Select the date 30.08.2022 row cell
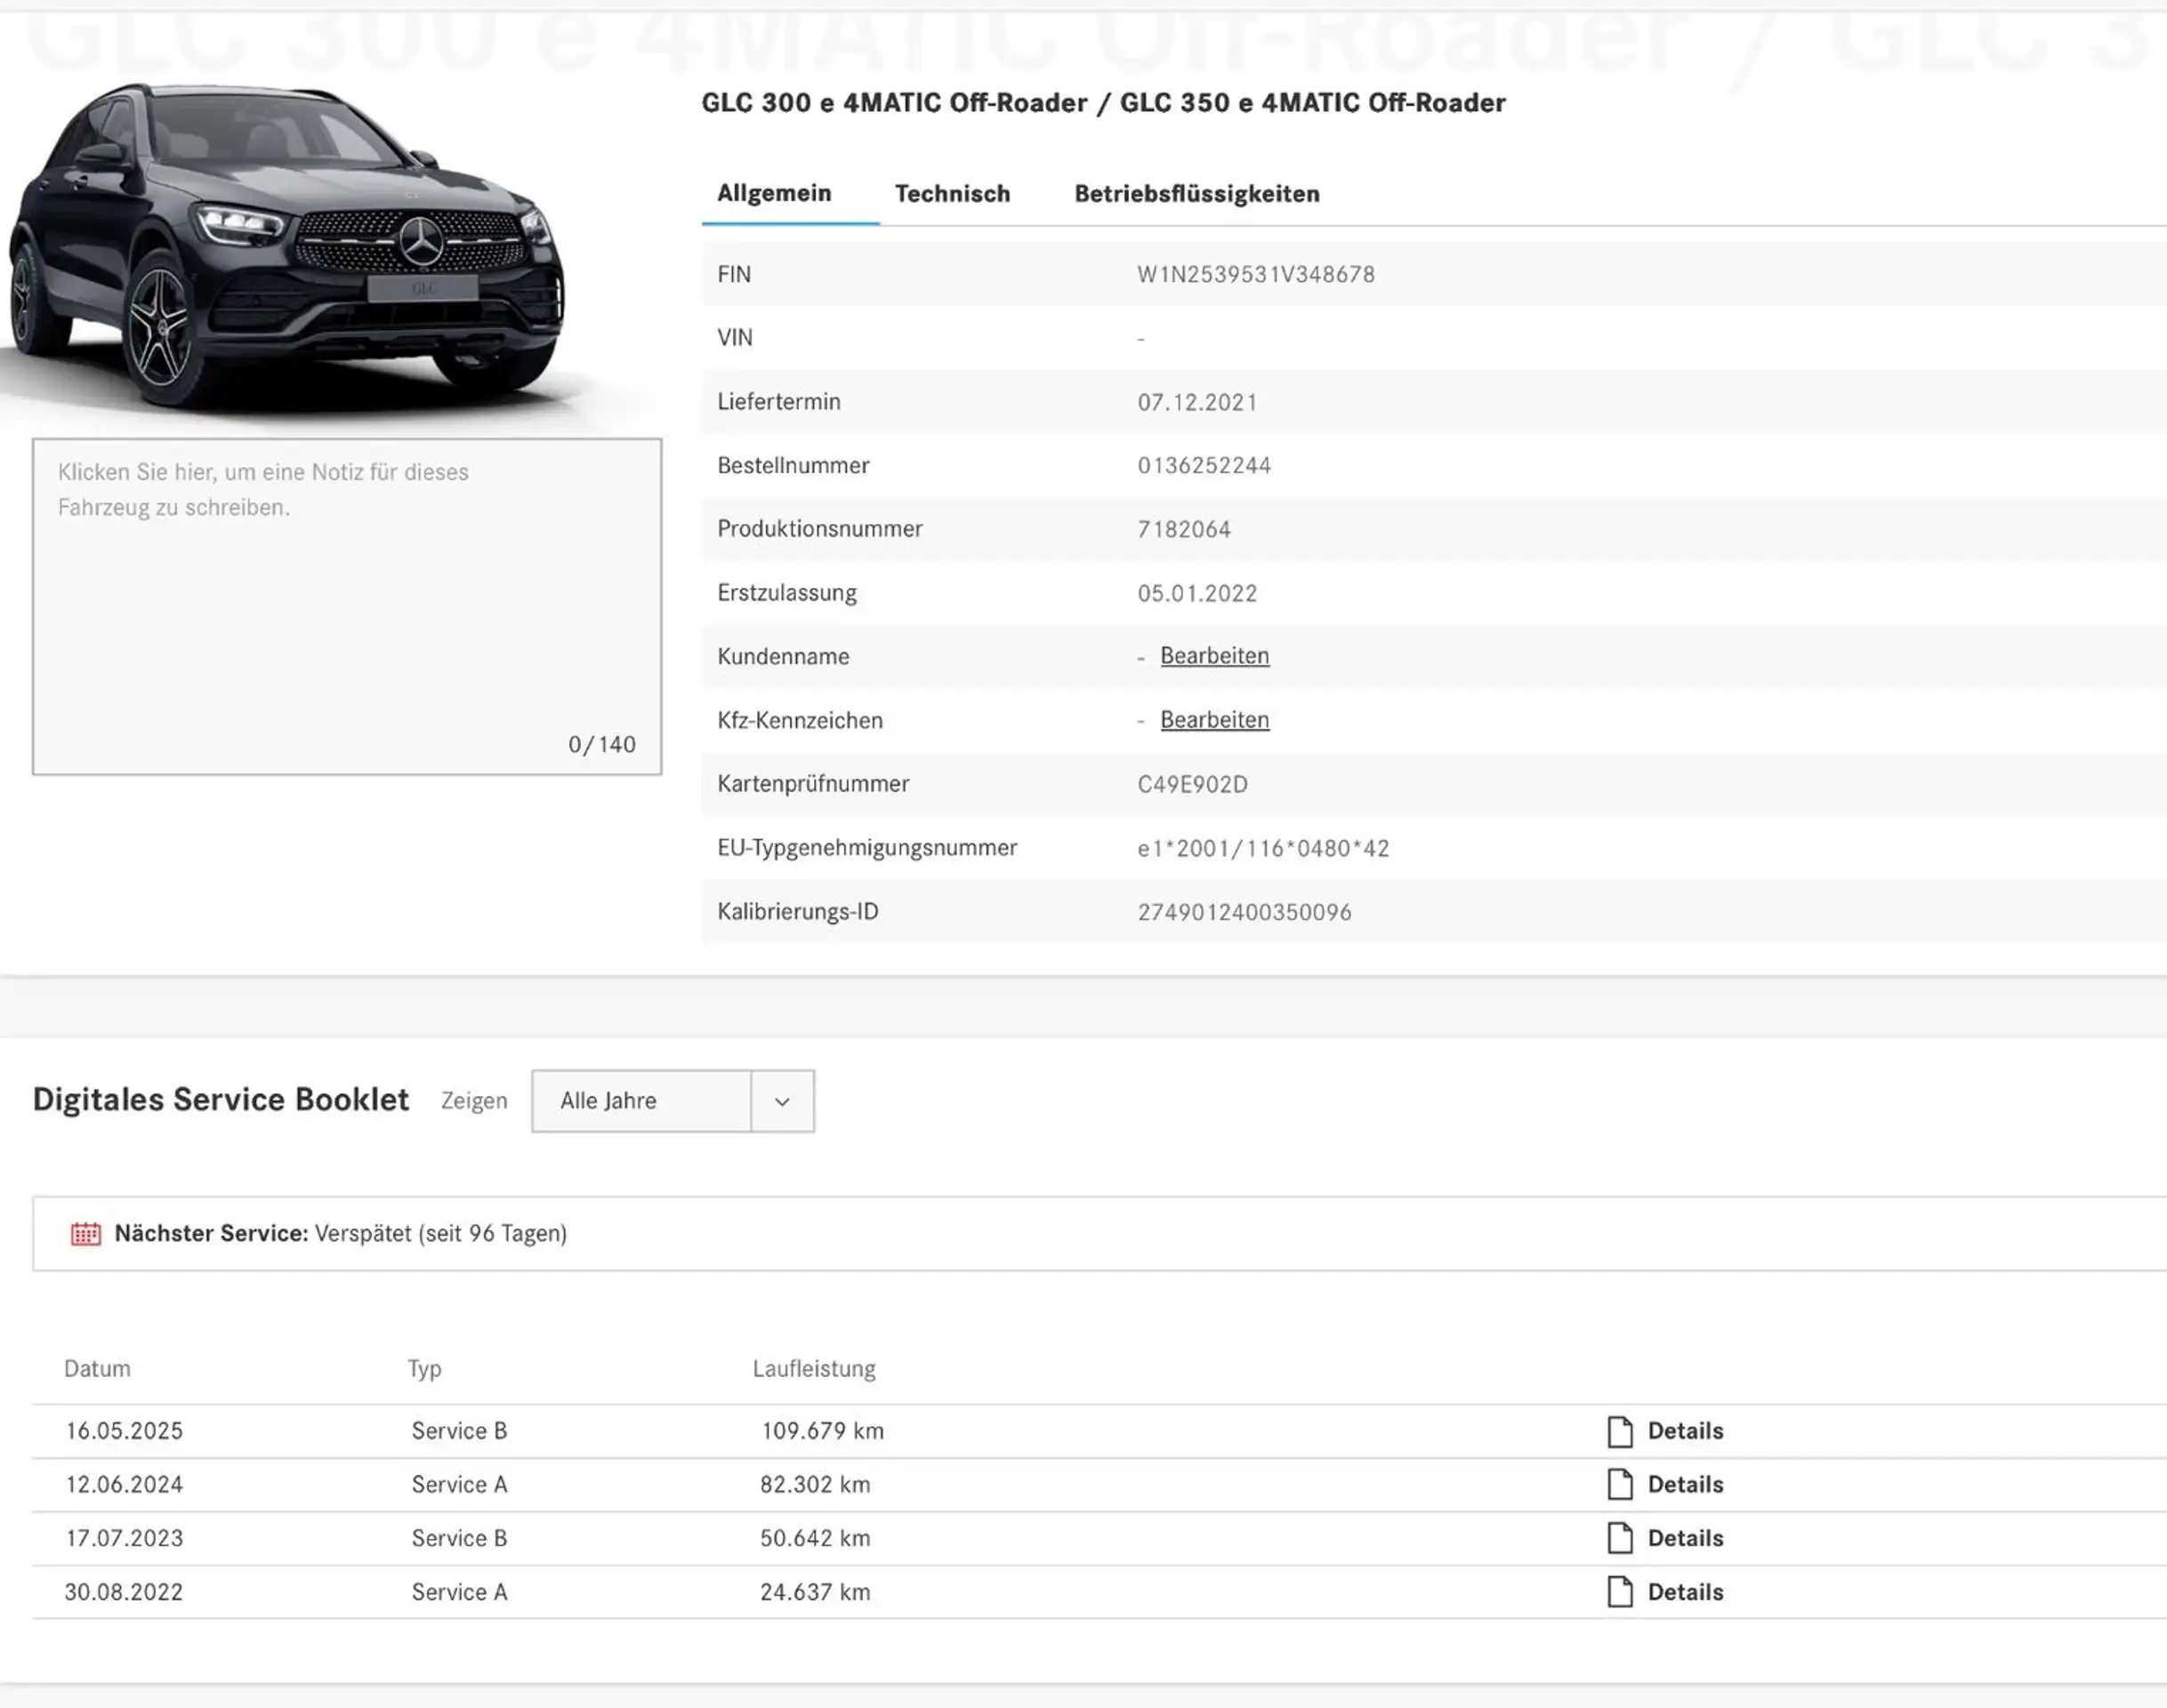2167x1708 pixels. click(124, 1592)
